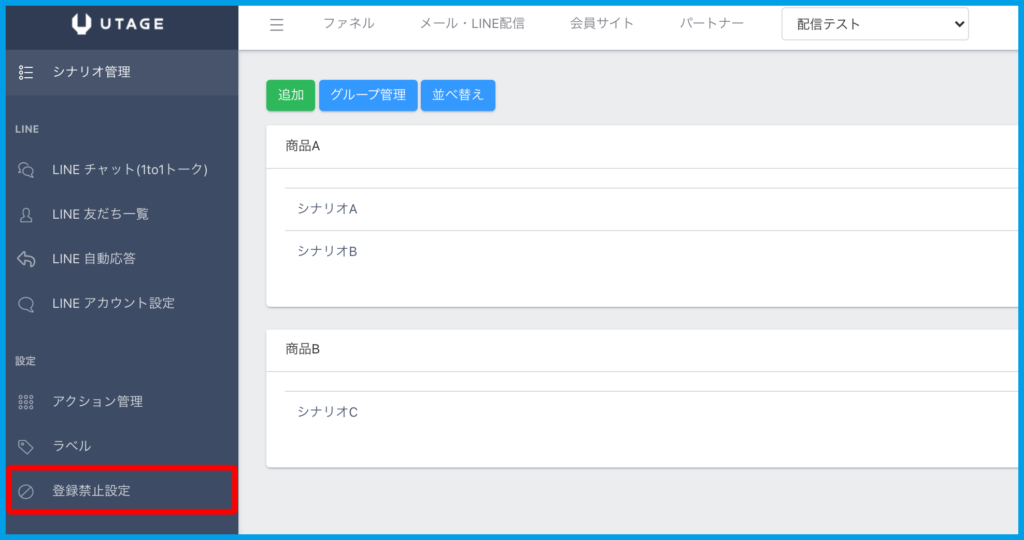This screenshot has width=1024, height=540.
Task: Click the LINE auto-reply arrow icon
Action: [27, 259]
